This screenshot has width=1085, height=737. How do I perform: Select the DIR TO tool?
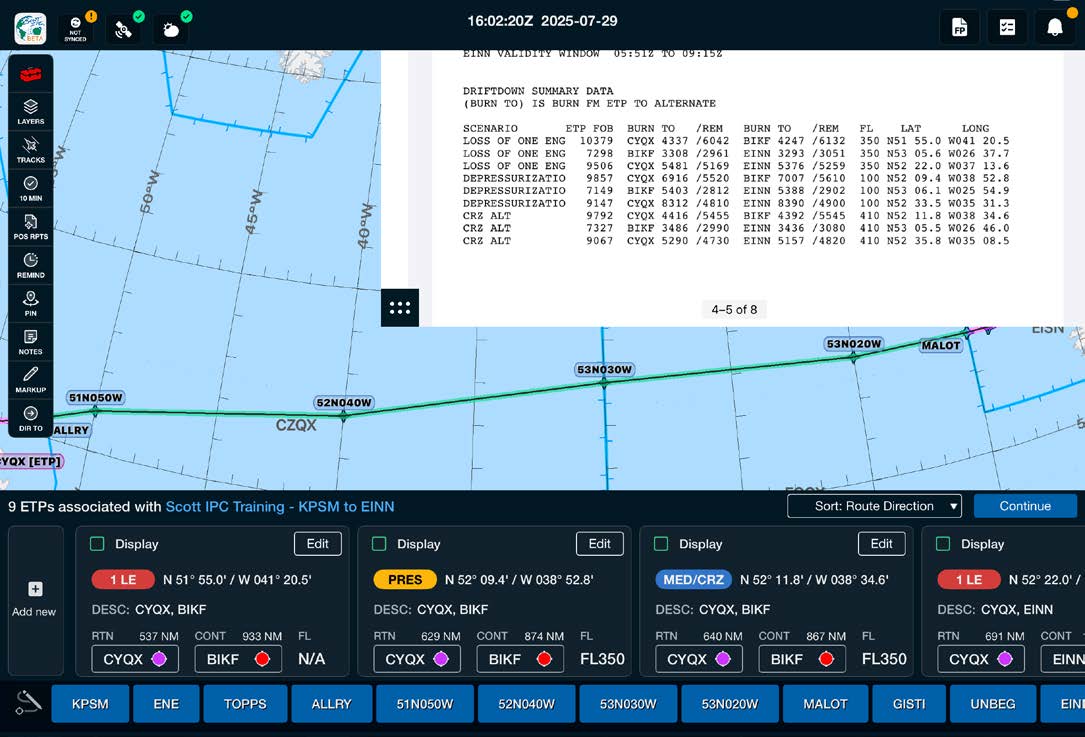click(30, 419)
